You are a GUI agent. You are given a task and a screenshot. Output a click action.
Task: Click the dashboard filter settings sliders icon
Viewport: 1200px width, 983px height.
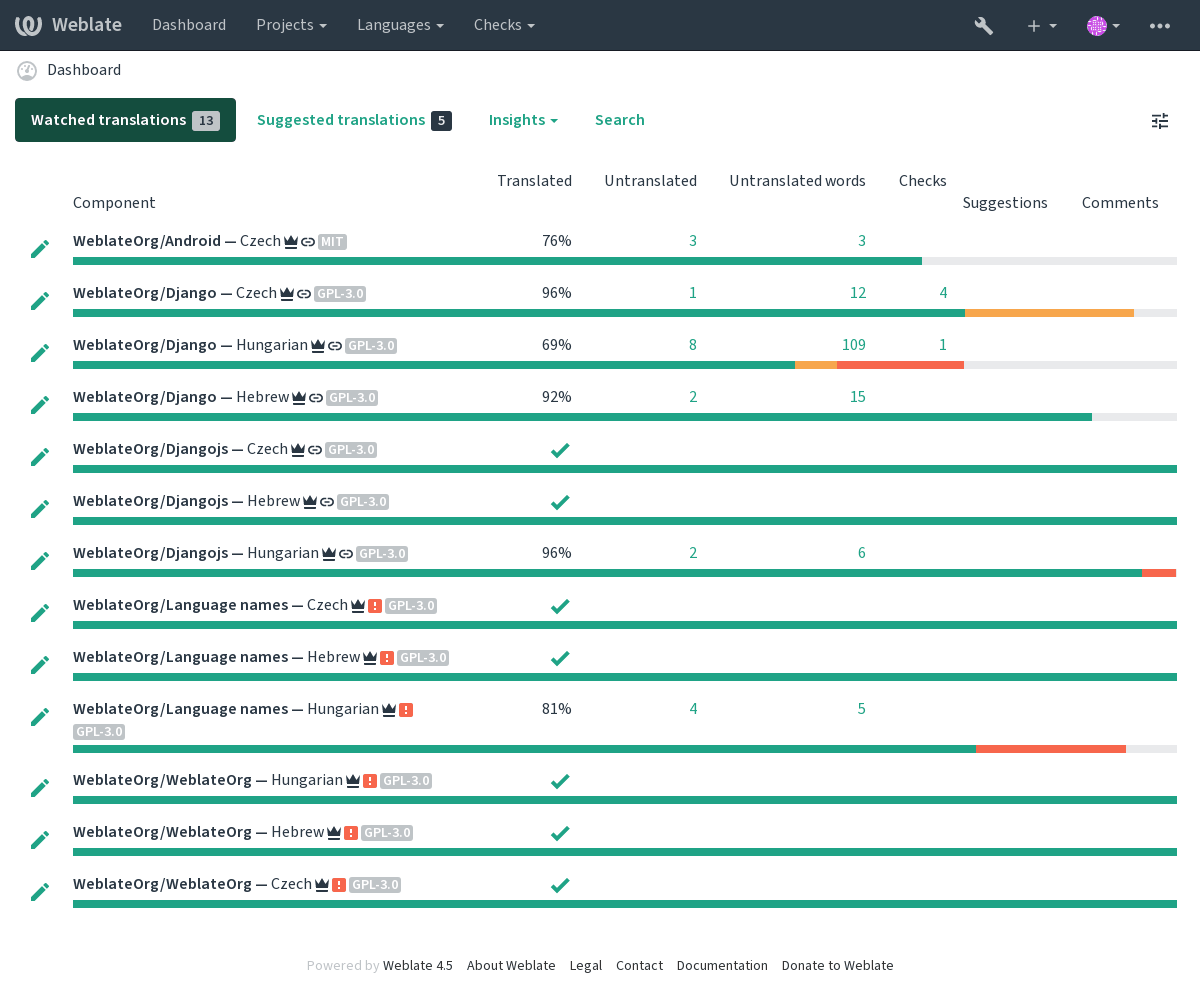1160,121
